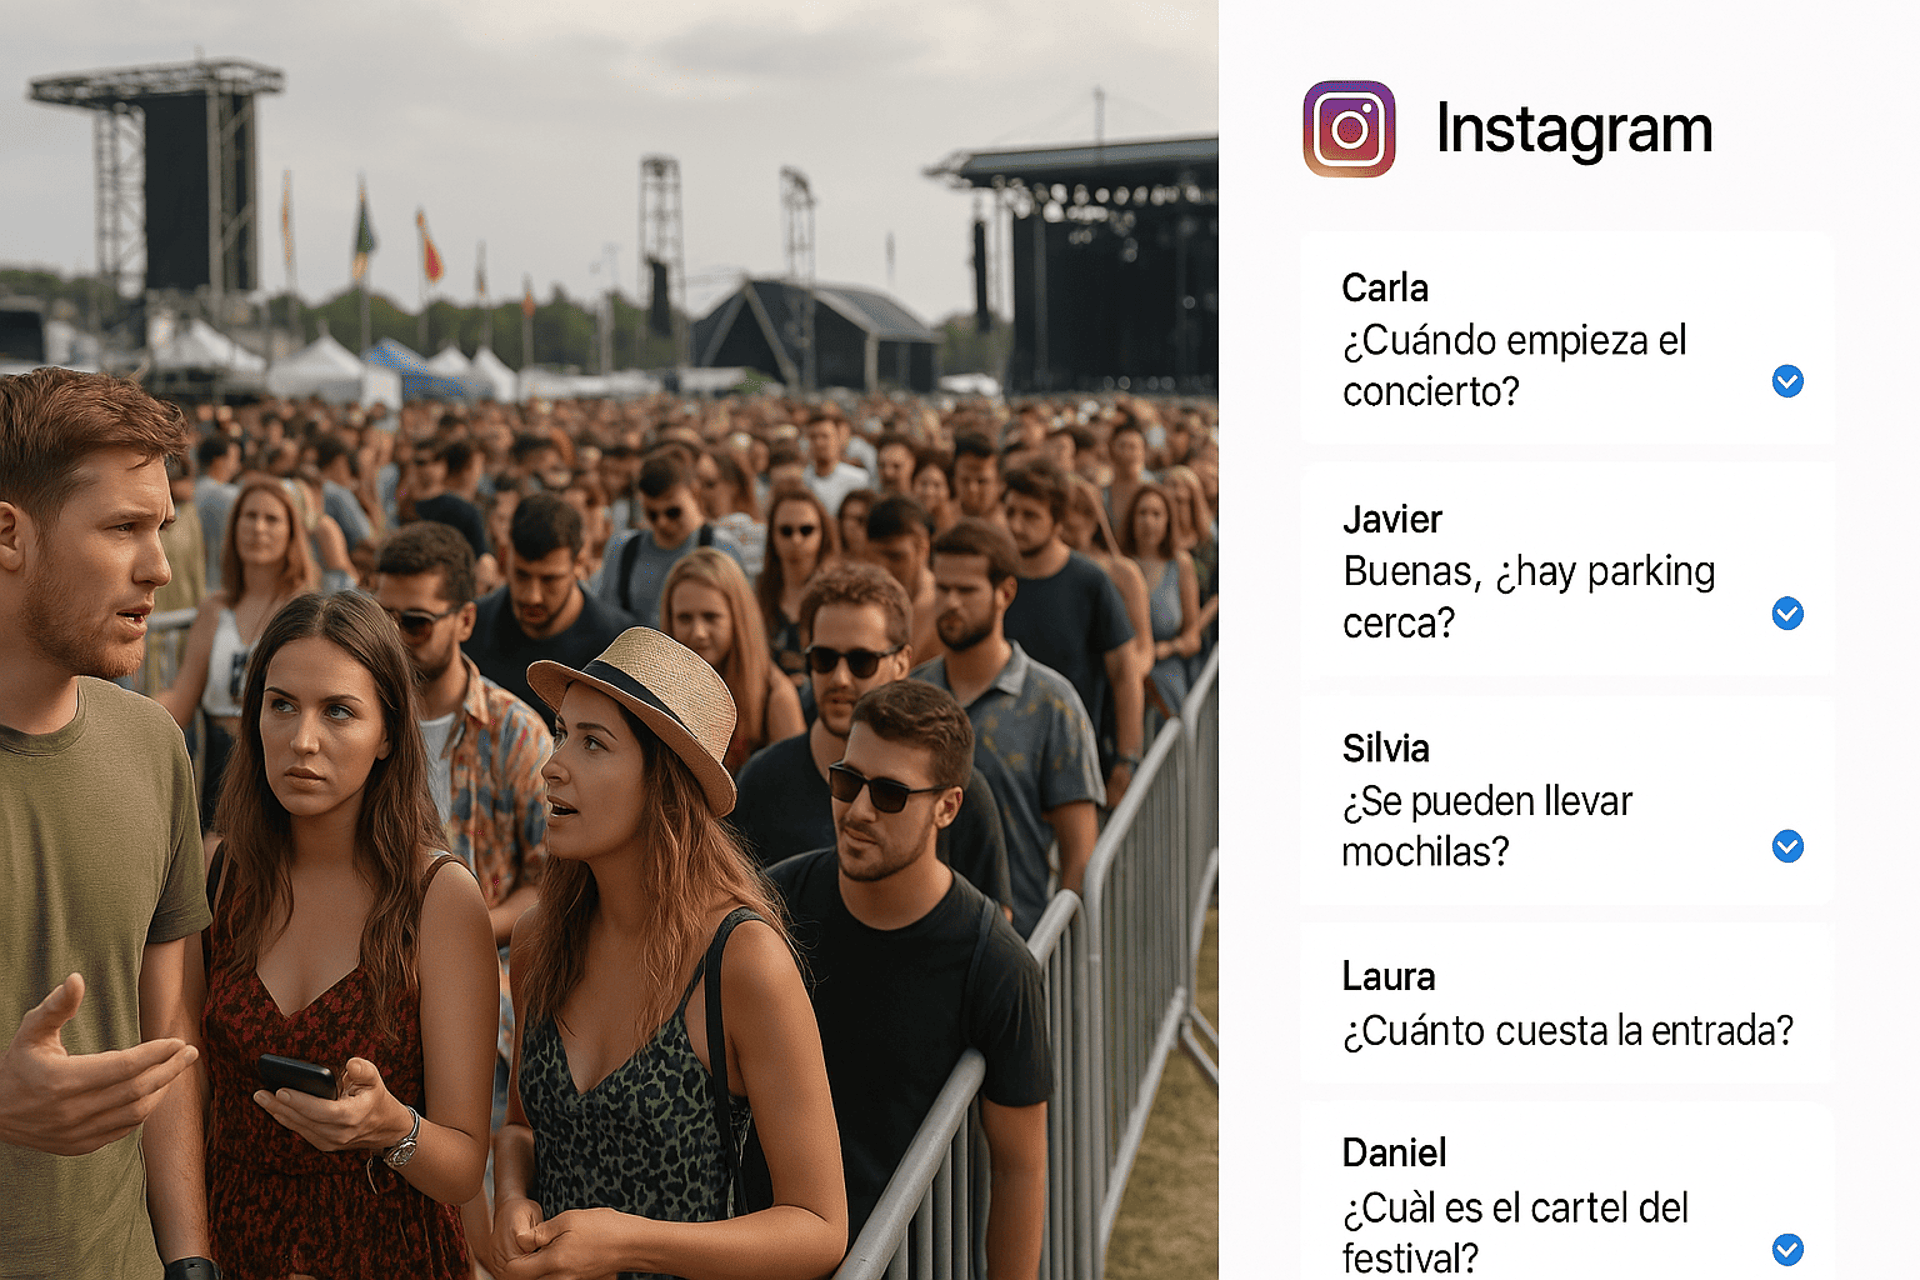Click the Instagram wordmark title
The image size is (1920, 1280).
pyautogui.click(x=1574, y=131)
